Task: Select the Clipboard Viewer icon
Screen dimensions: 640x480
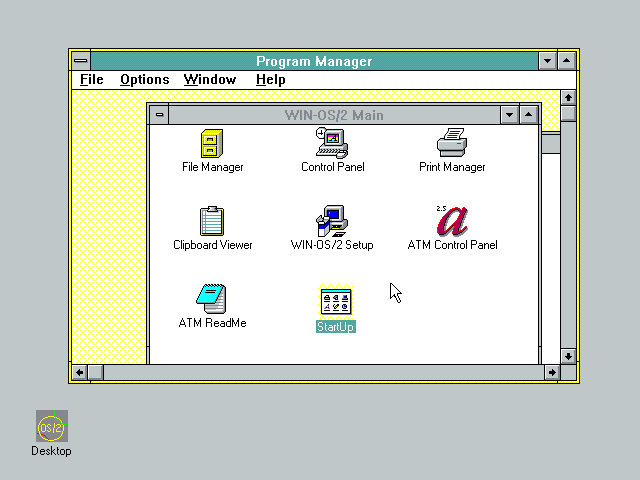Action: 212,221
